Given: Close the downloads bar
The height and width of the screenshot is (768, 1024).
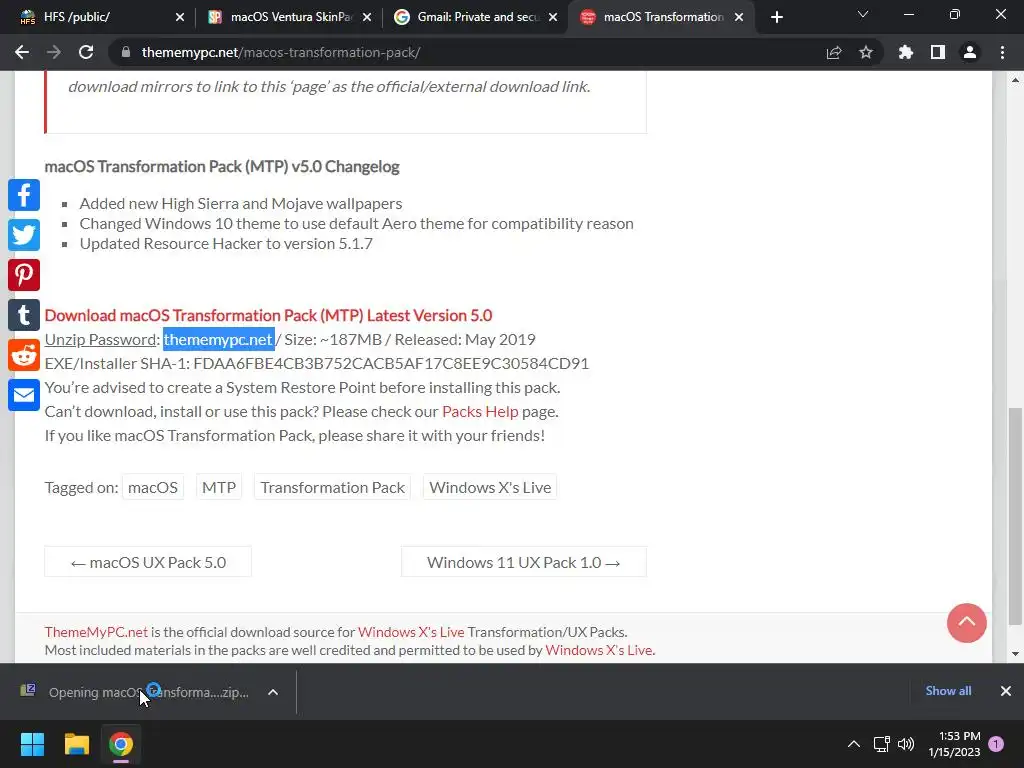Looking at the screenshot, I should coord(1006,691).
